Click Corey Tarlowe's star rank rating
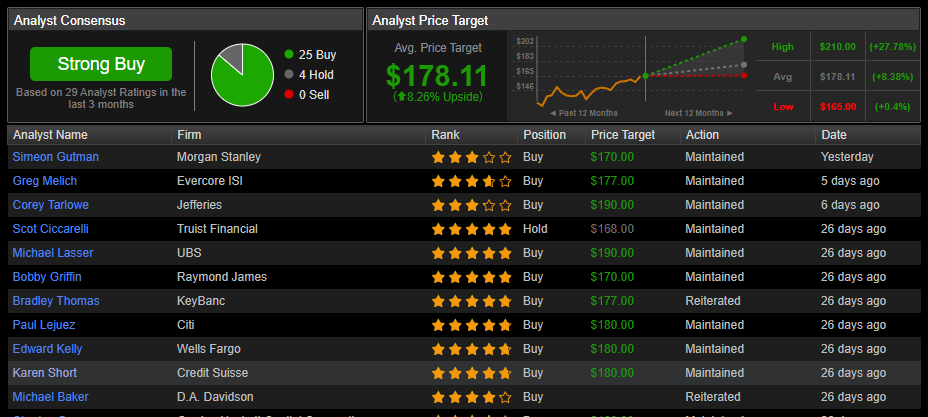This screenshot has width=928, height=417. (x=472, y=205)
